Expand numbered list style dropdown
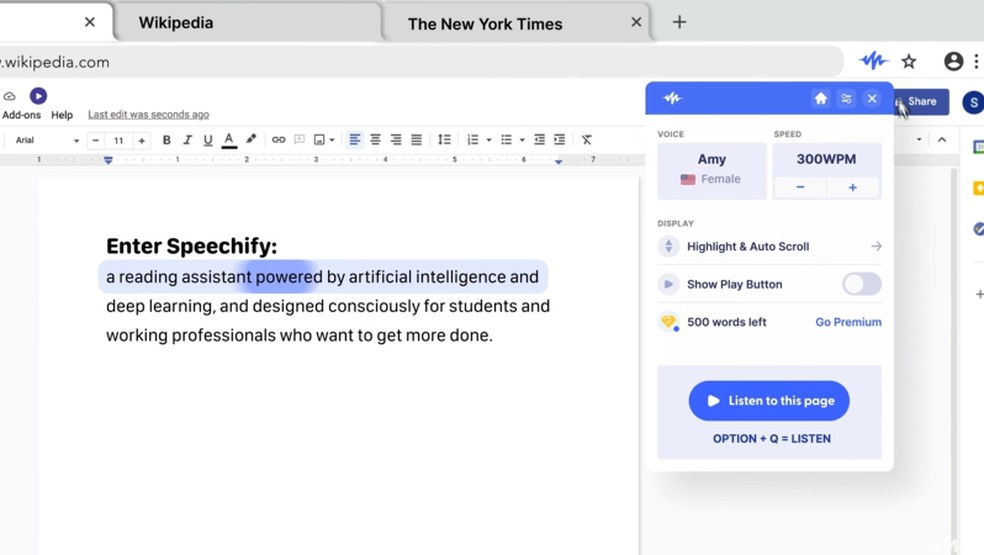984x555 pixels. pos(489,141)
